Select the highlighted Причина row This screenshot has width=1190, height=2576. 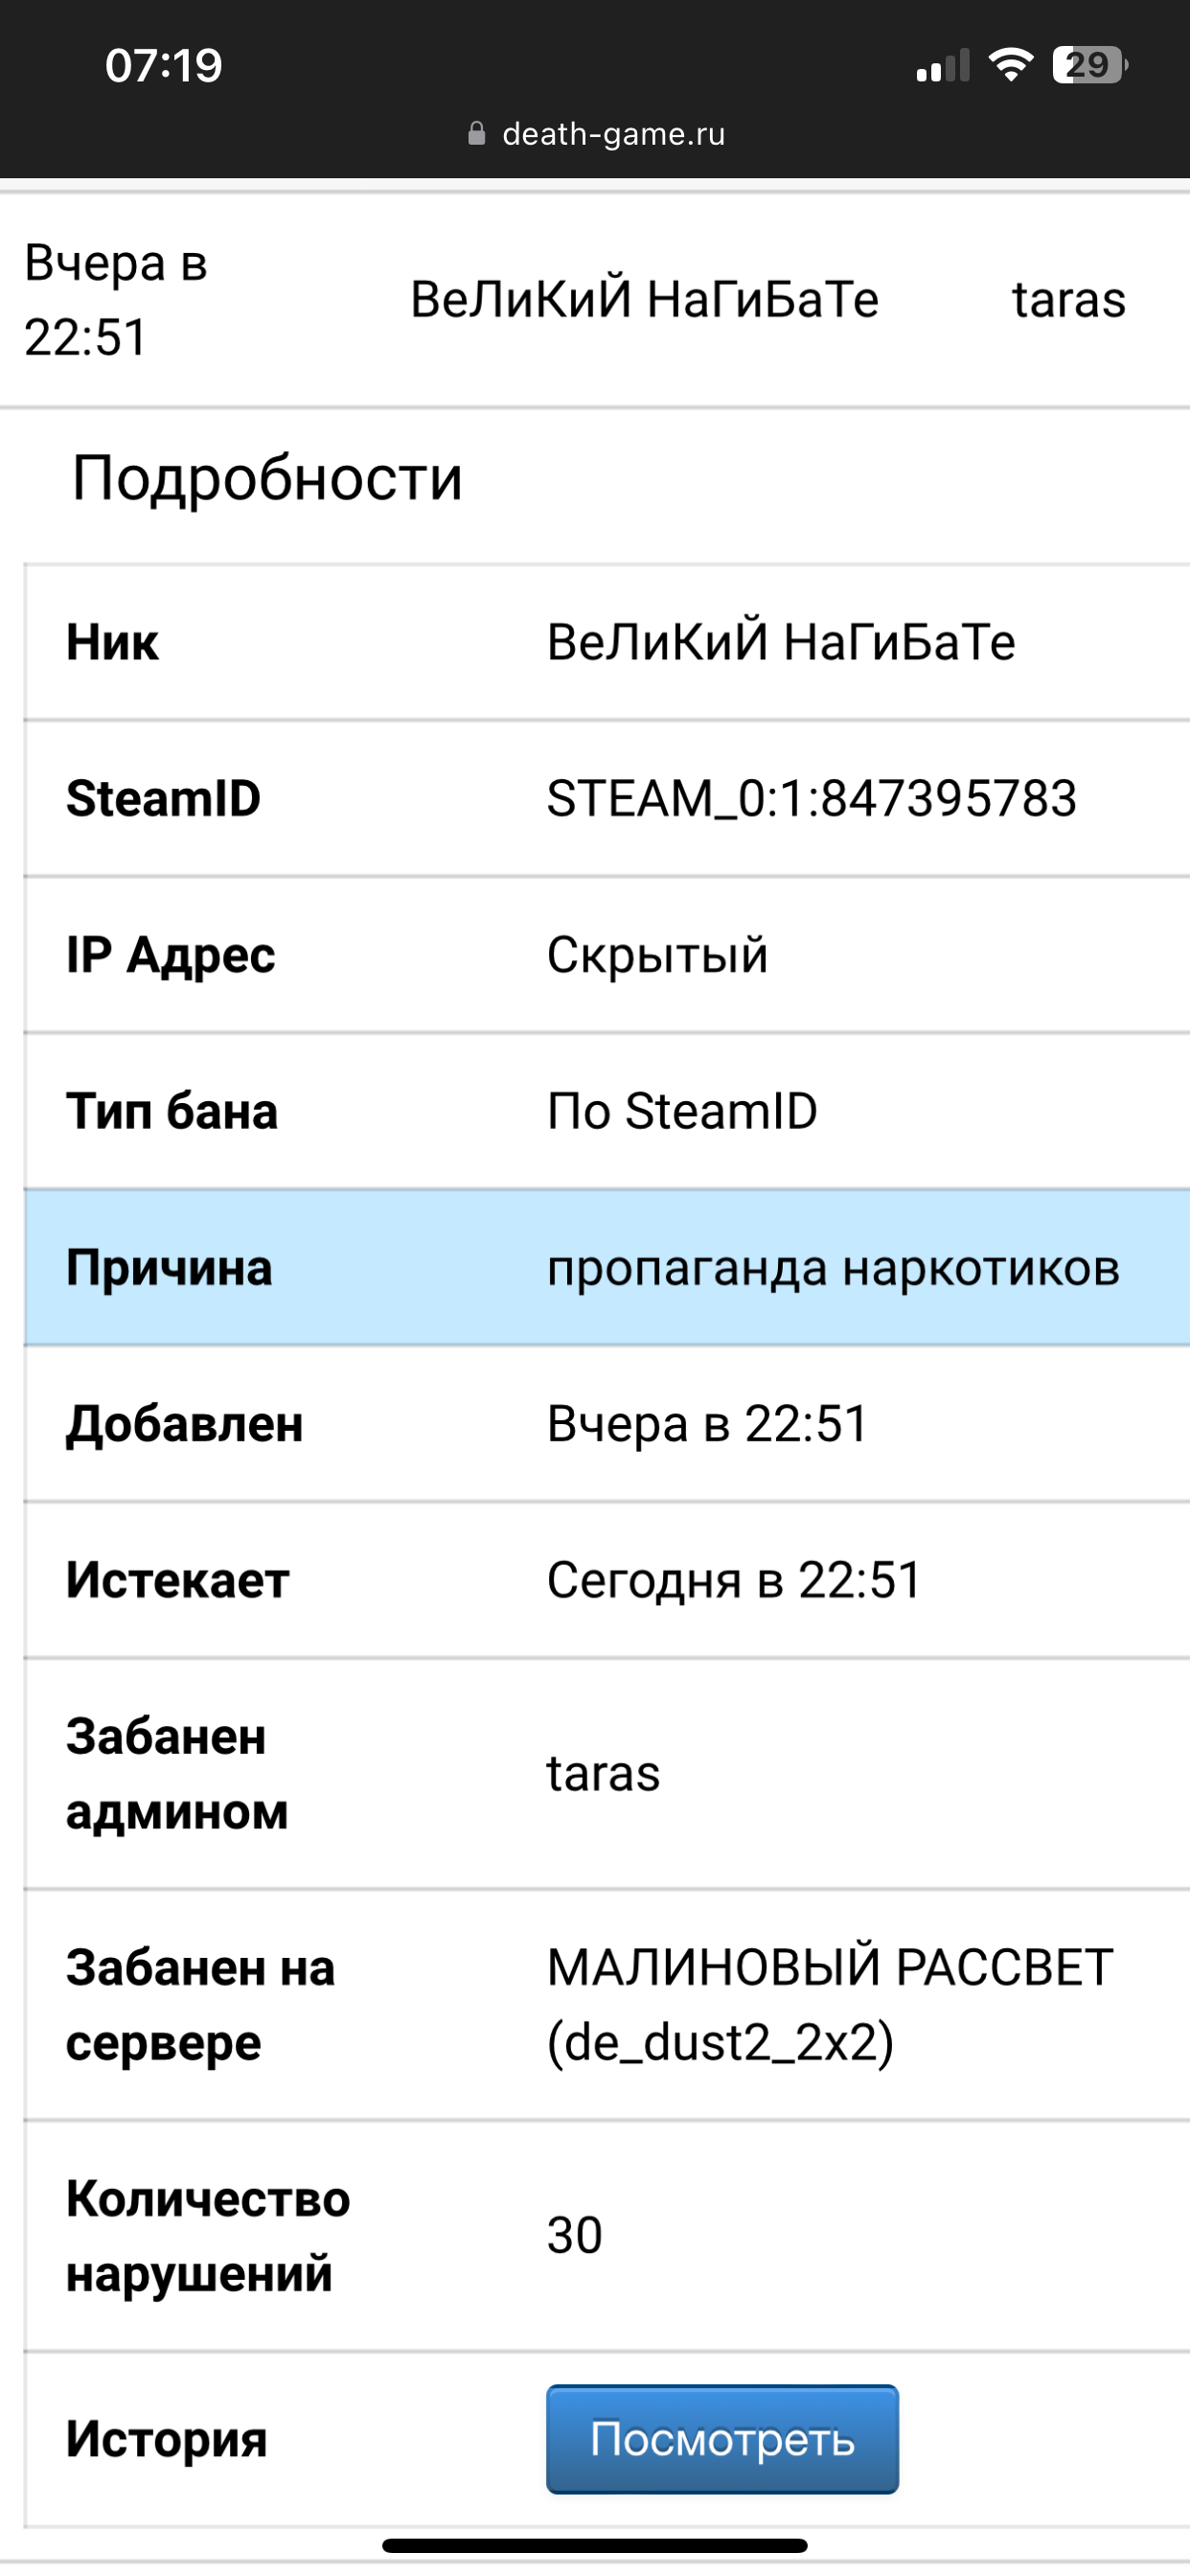(607, 1267)
